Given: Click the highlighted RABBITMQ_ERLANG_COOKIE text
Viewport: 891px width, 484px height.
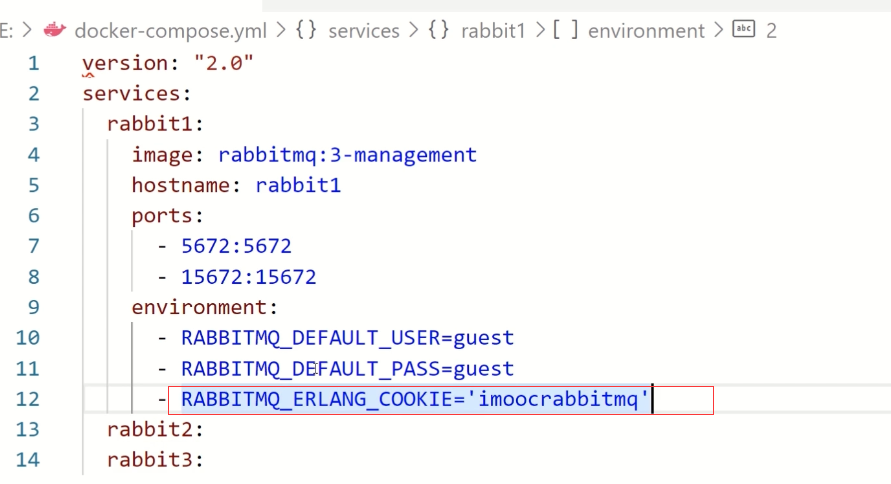Looking at the screenshot, I should point(415,400).
